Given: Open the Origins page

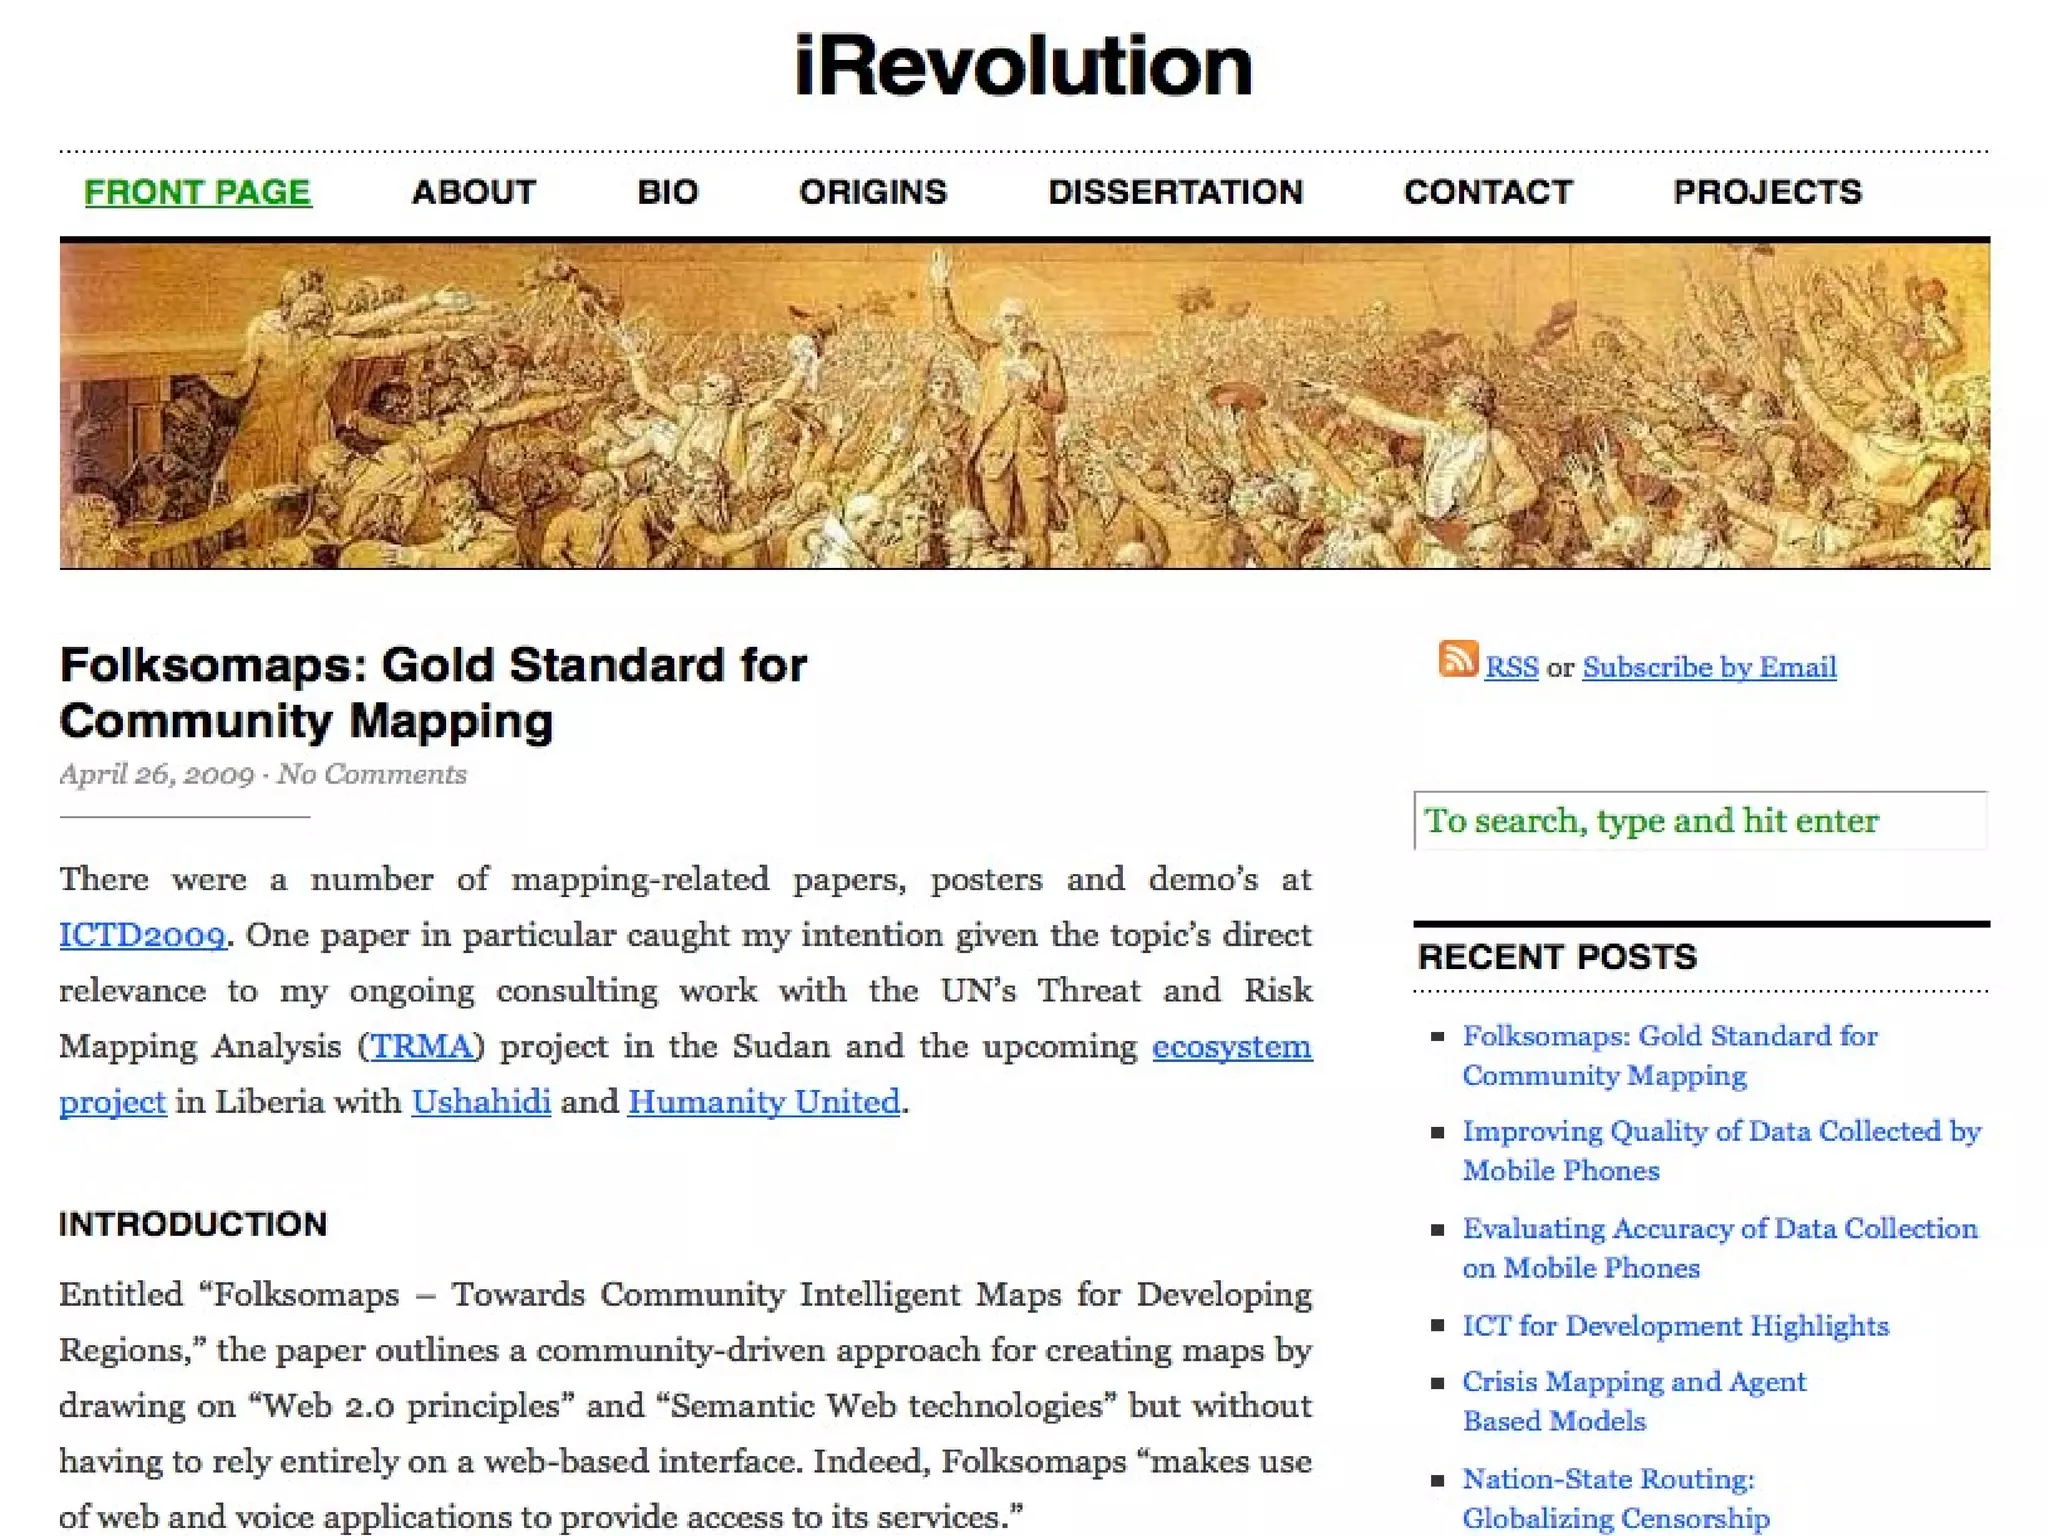Looking at the screenshot, I should pos(872,192).
